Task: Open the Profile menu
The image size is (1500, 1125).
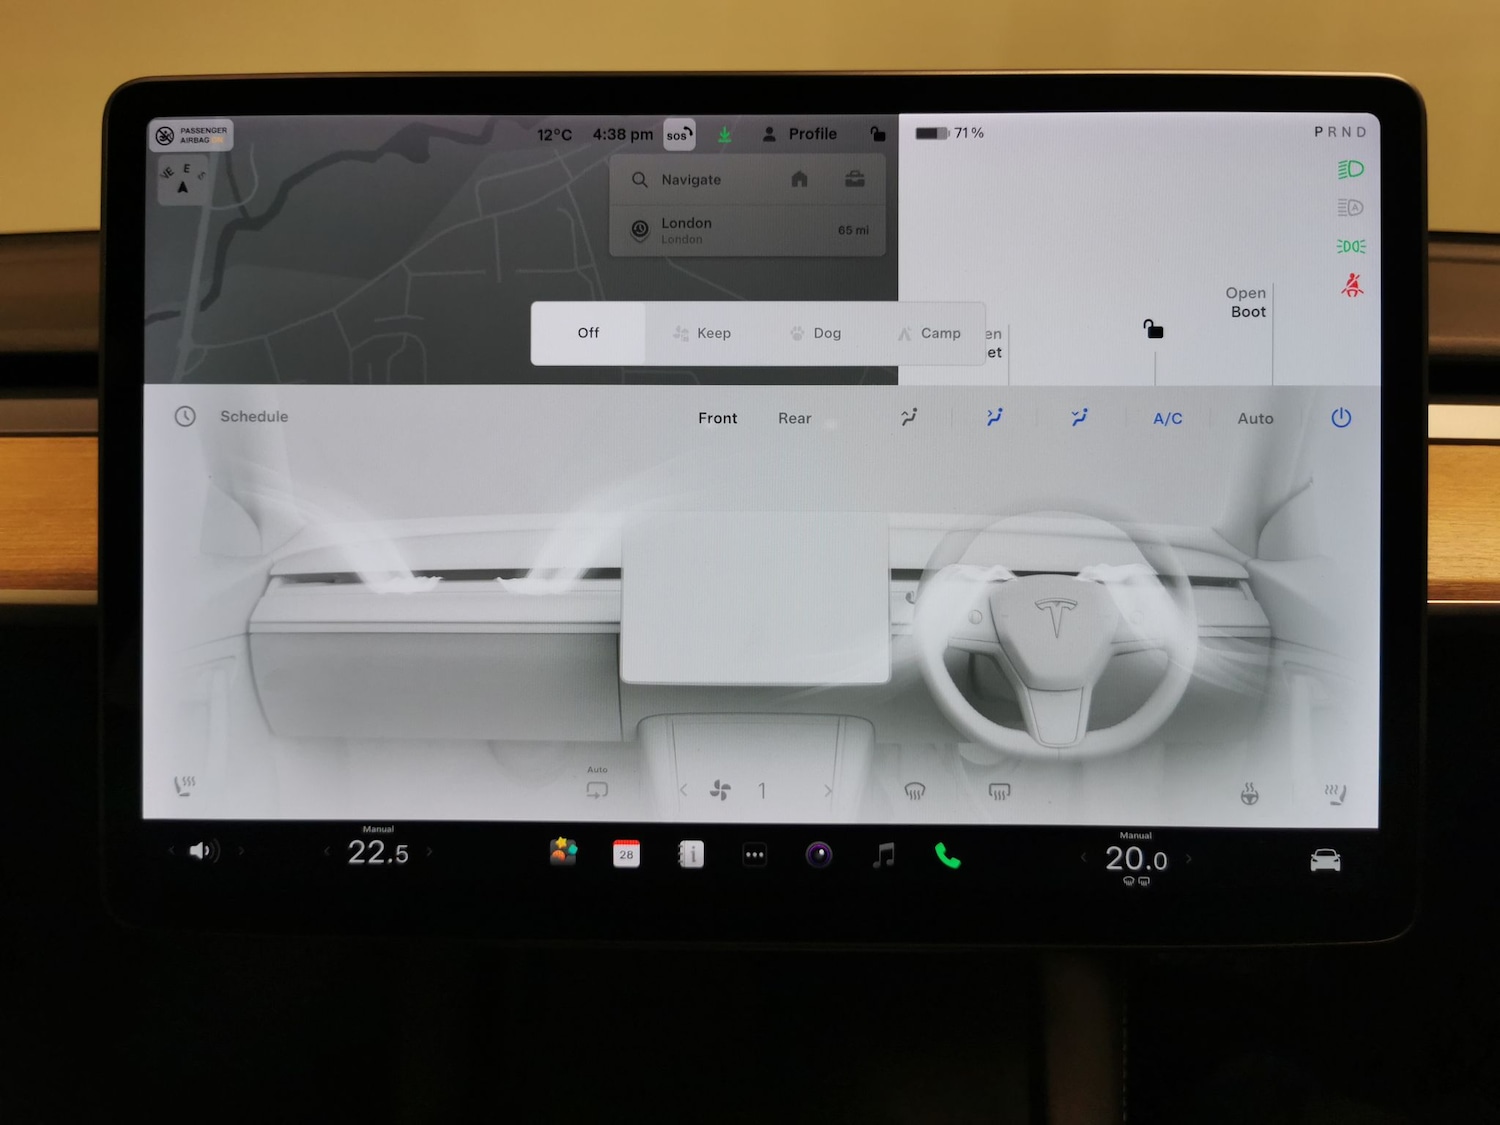Action: pyautogui.click(x=800, y=133)
